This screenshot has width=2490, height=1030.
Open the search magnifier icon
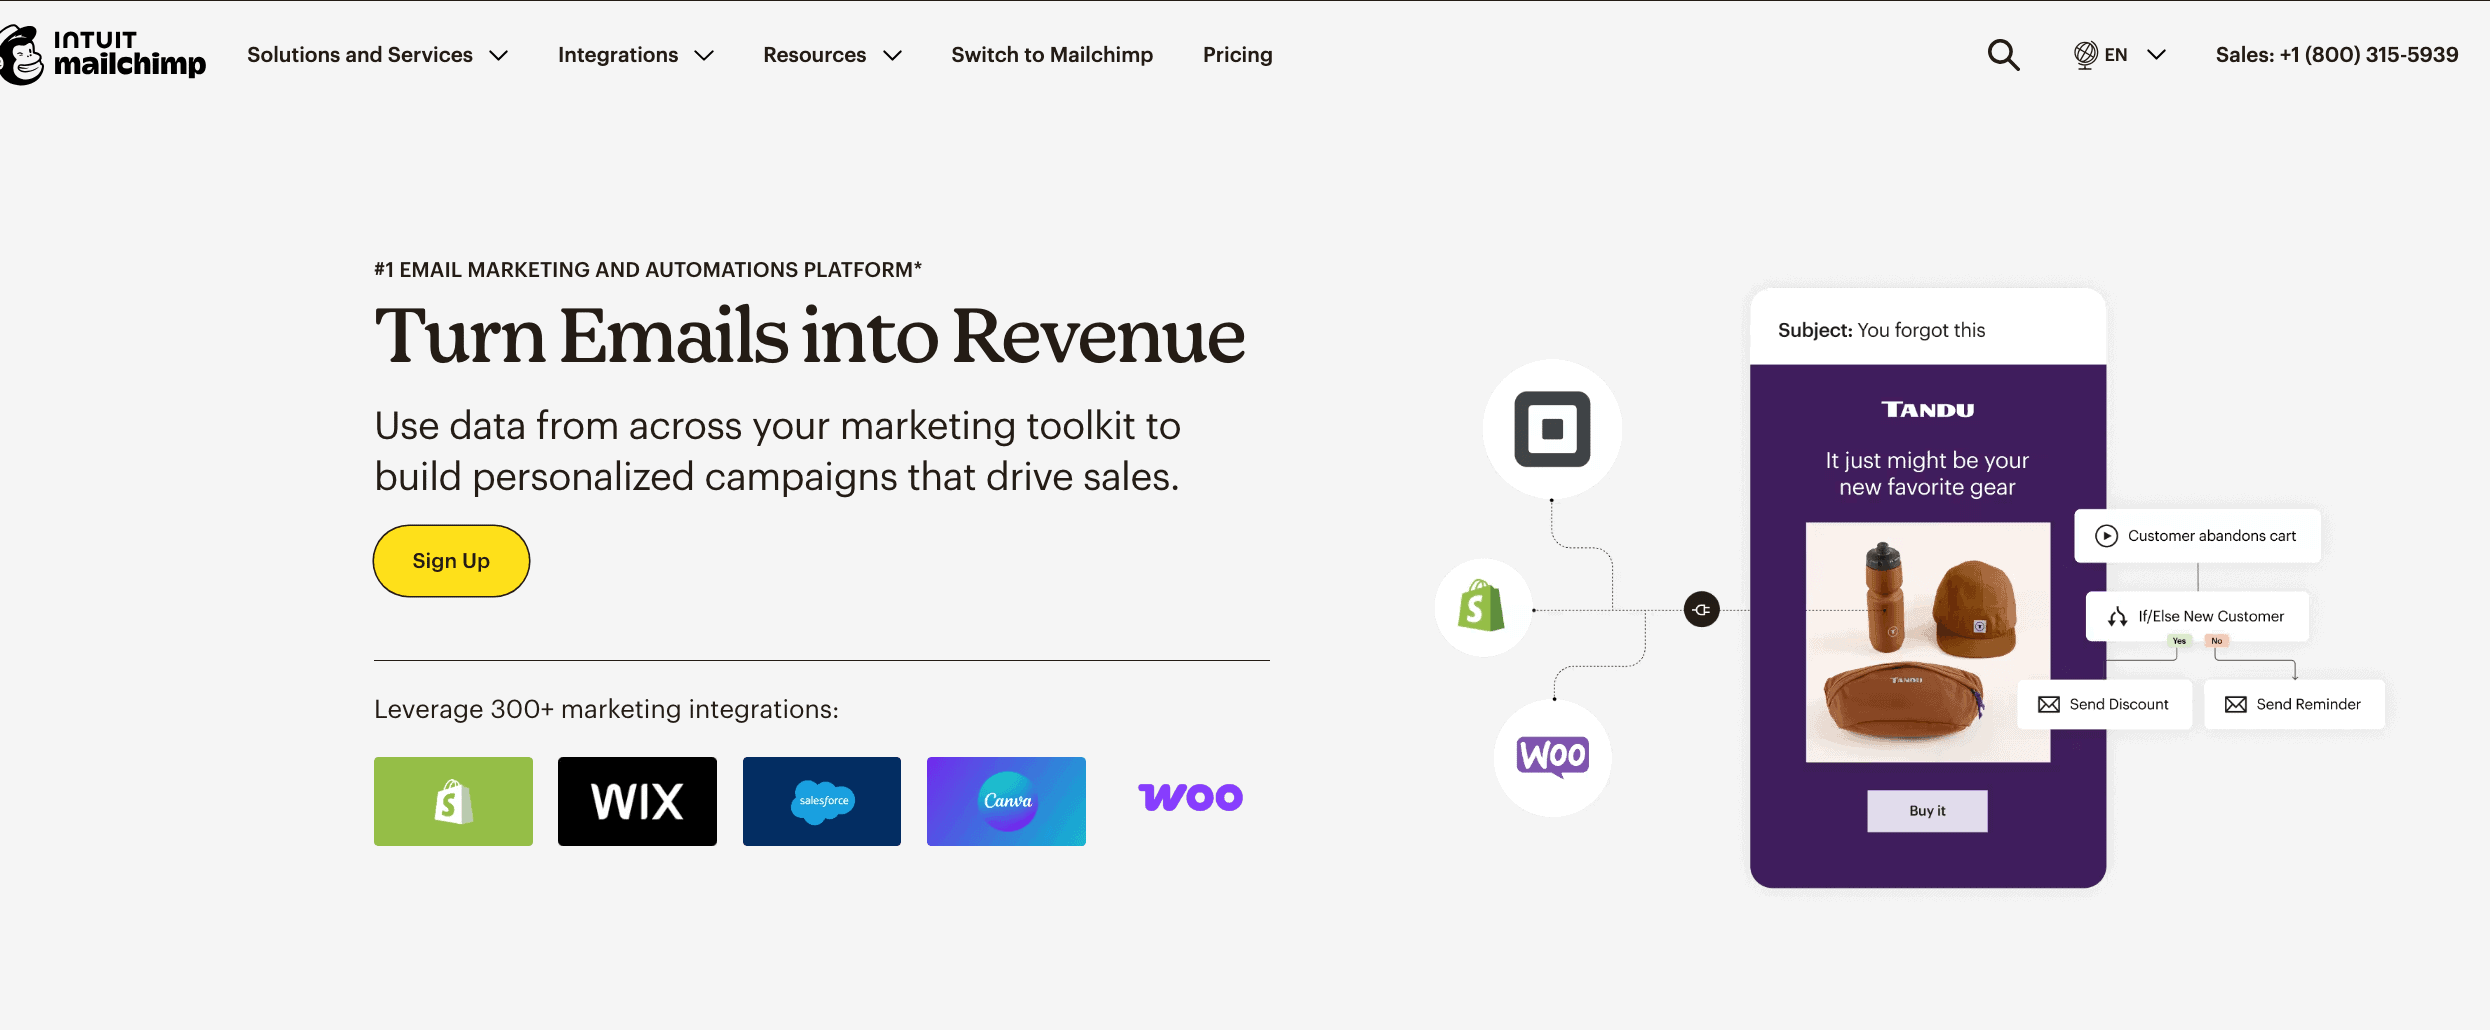(2003, 55)
